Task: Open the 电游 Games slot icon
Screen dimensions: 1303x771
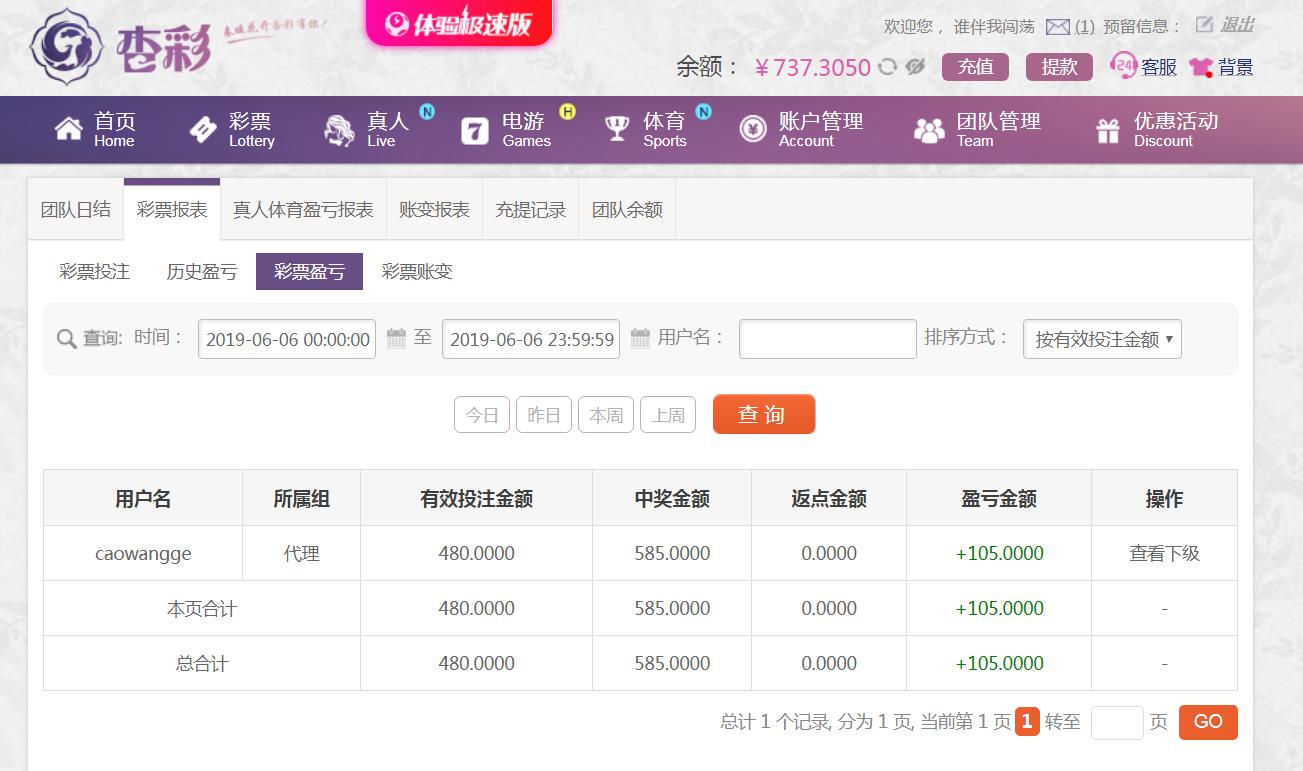Action: click(x=474, y=130)
